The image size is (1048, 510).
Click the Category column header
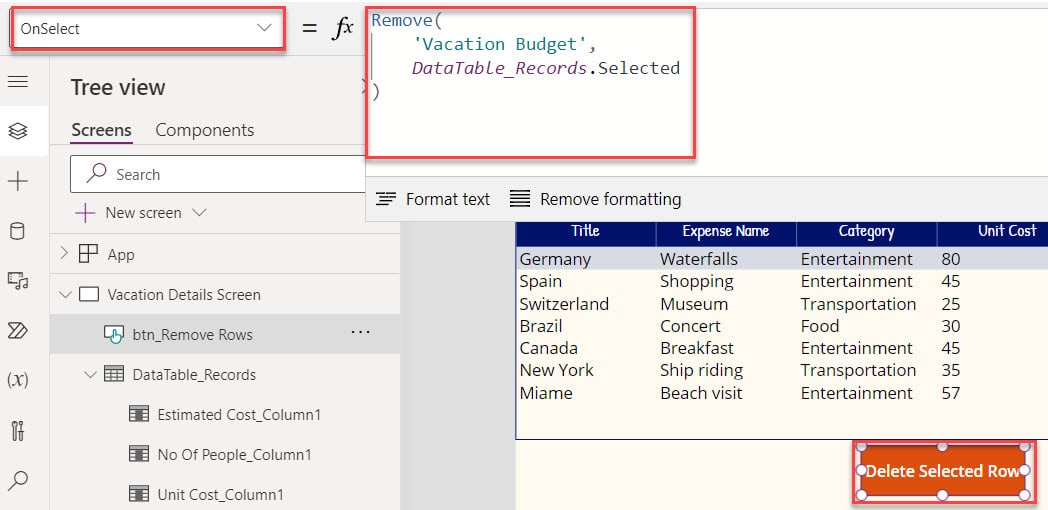pyautogui.click(x=866, y=231)
